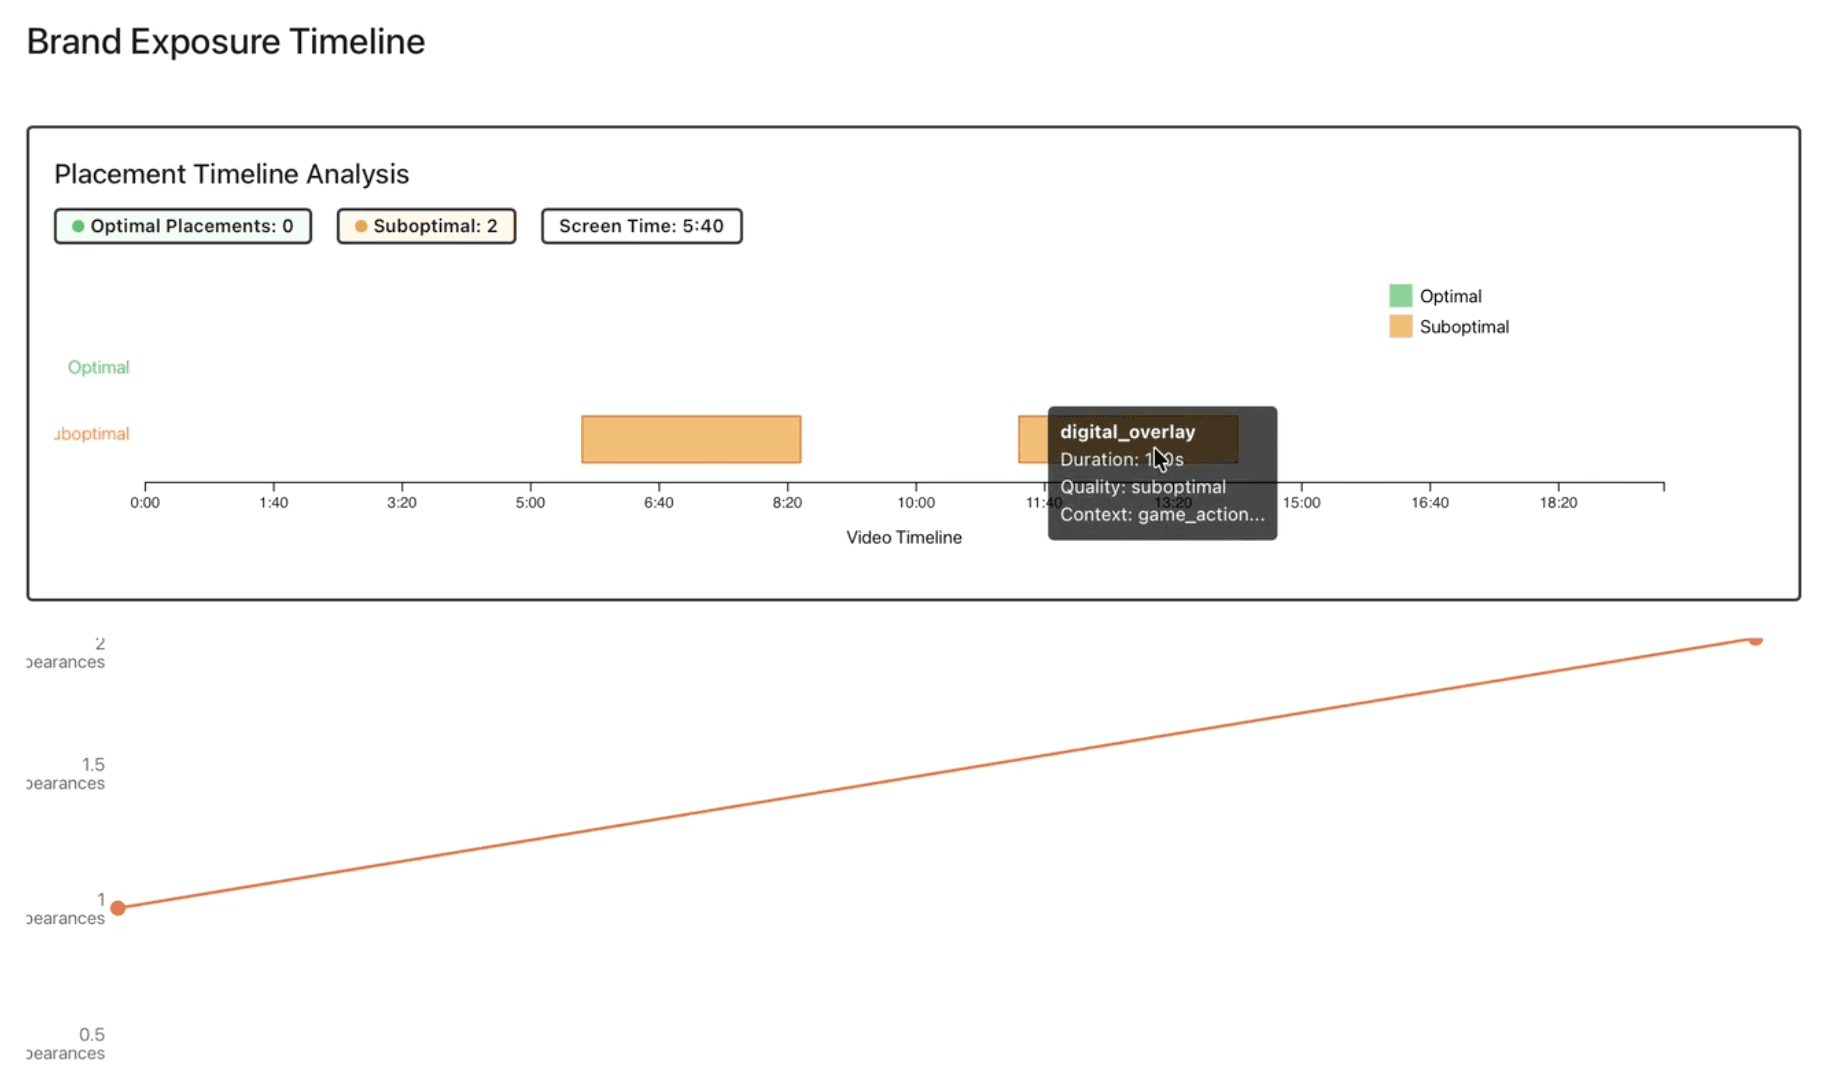This screenshot has height=1092, width=1824.
Task: Click the Screen Time: 5:40 badge
Action: point(642,226)
